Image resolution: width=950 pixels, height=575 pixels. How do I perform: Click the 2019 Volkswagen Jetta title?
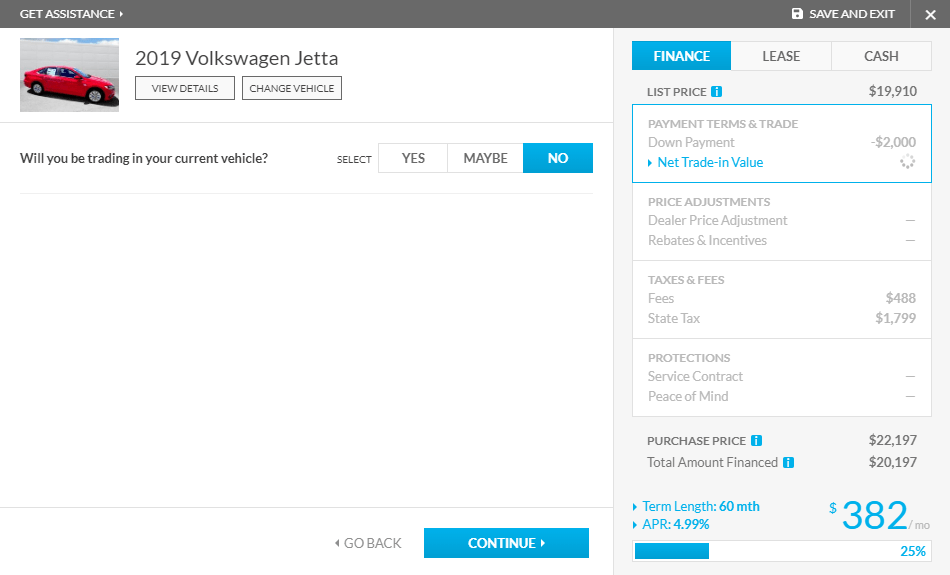(236, 58)
